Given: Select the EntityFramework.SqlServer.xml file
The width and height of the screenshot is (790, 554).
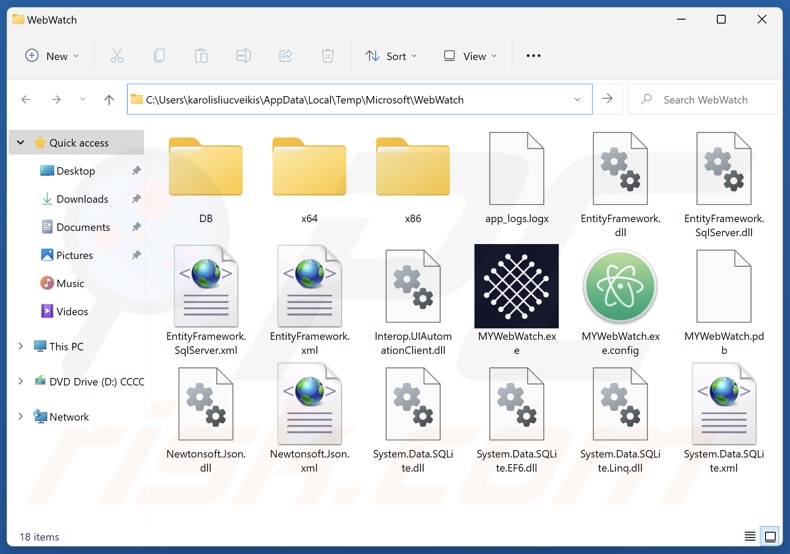Looking at the screenshot, I should (206, 301).
